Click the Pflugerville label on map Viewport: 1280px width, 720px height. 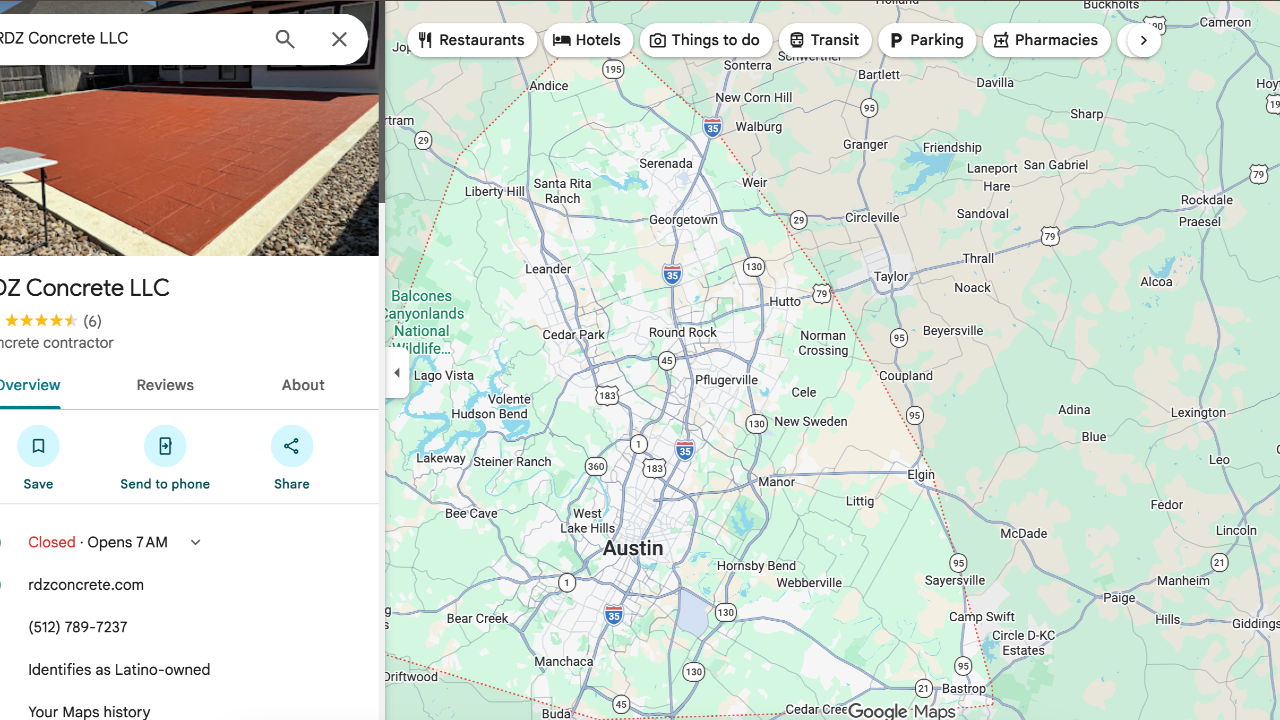(727, 380)
